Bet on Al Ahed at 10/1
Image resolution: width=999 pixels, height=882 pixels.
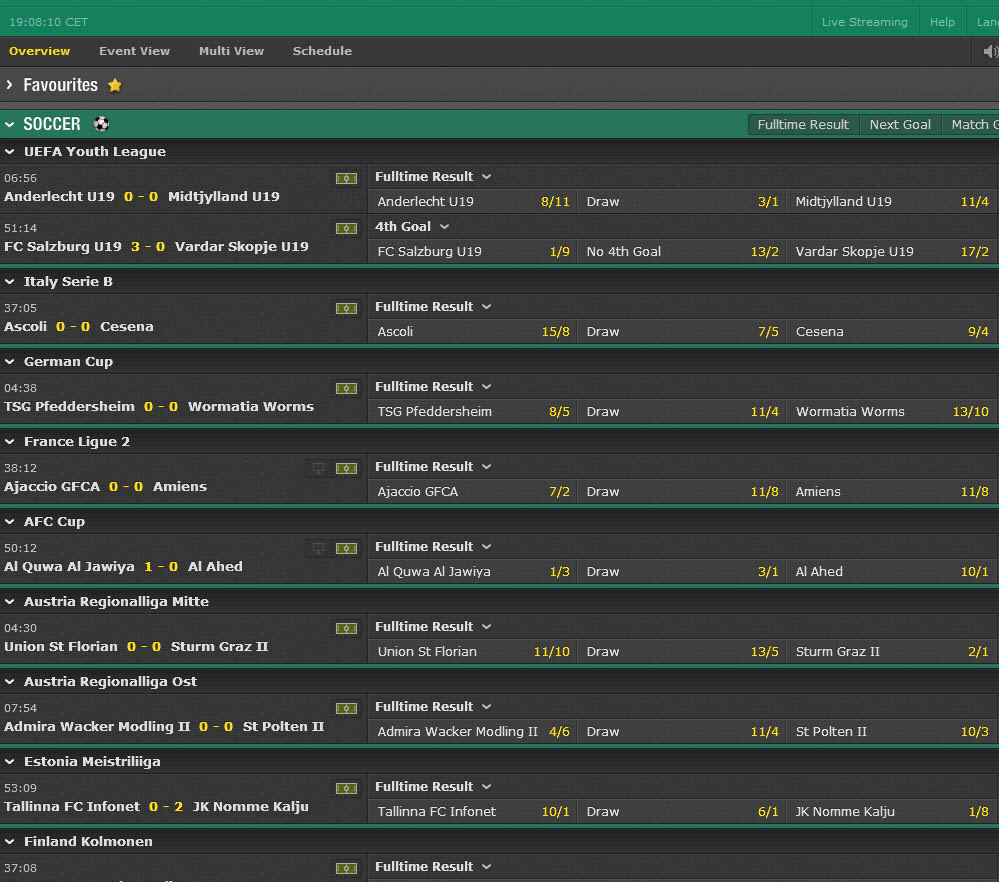(891, 571)
